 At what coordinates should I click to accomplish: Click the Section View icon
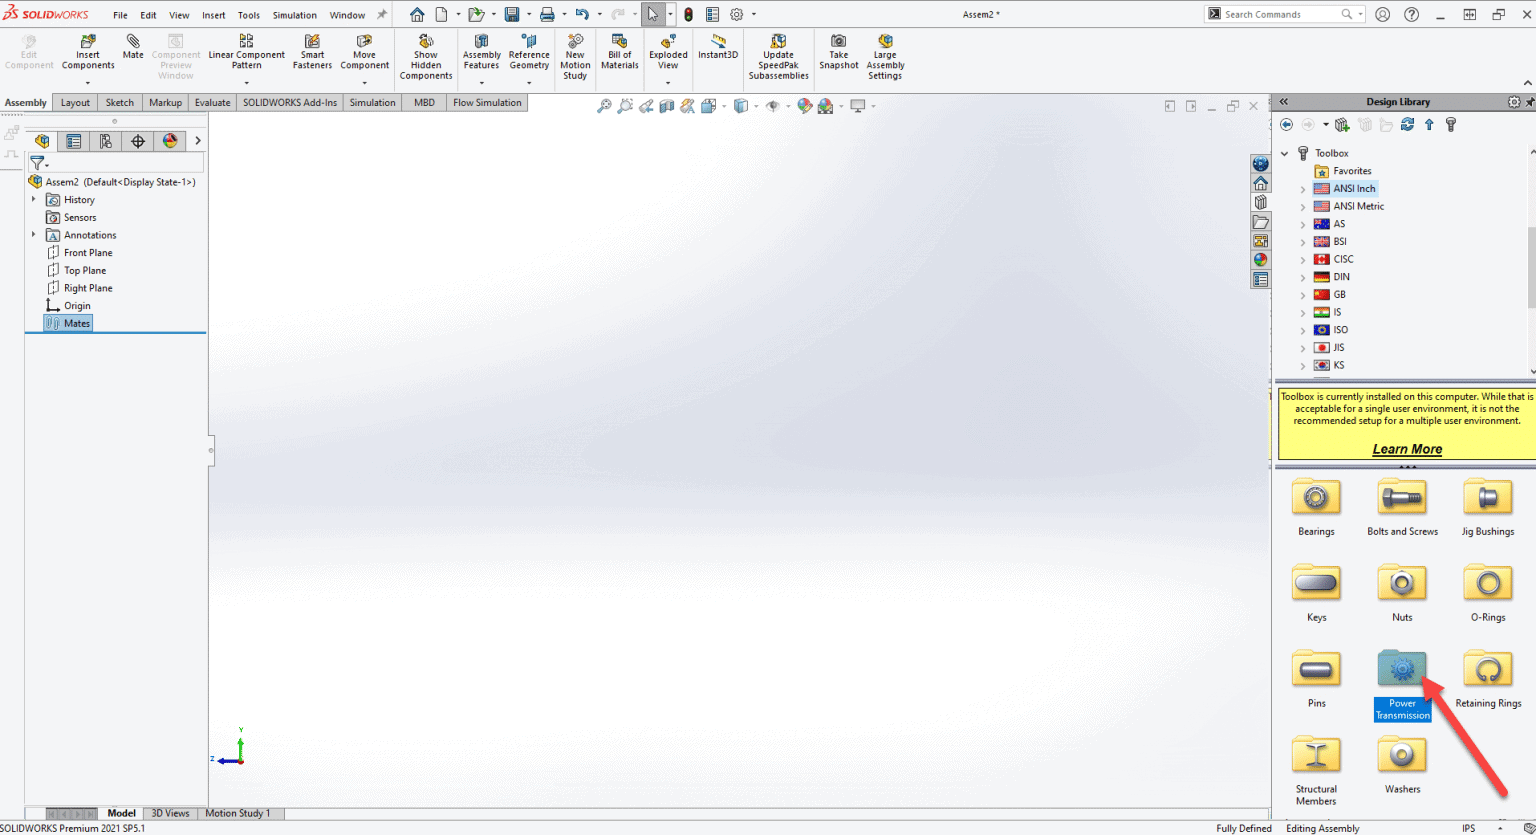point(667,105)
